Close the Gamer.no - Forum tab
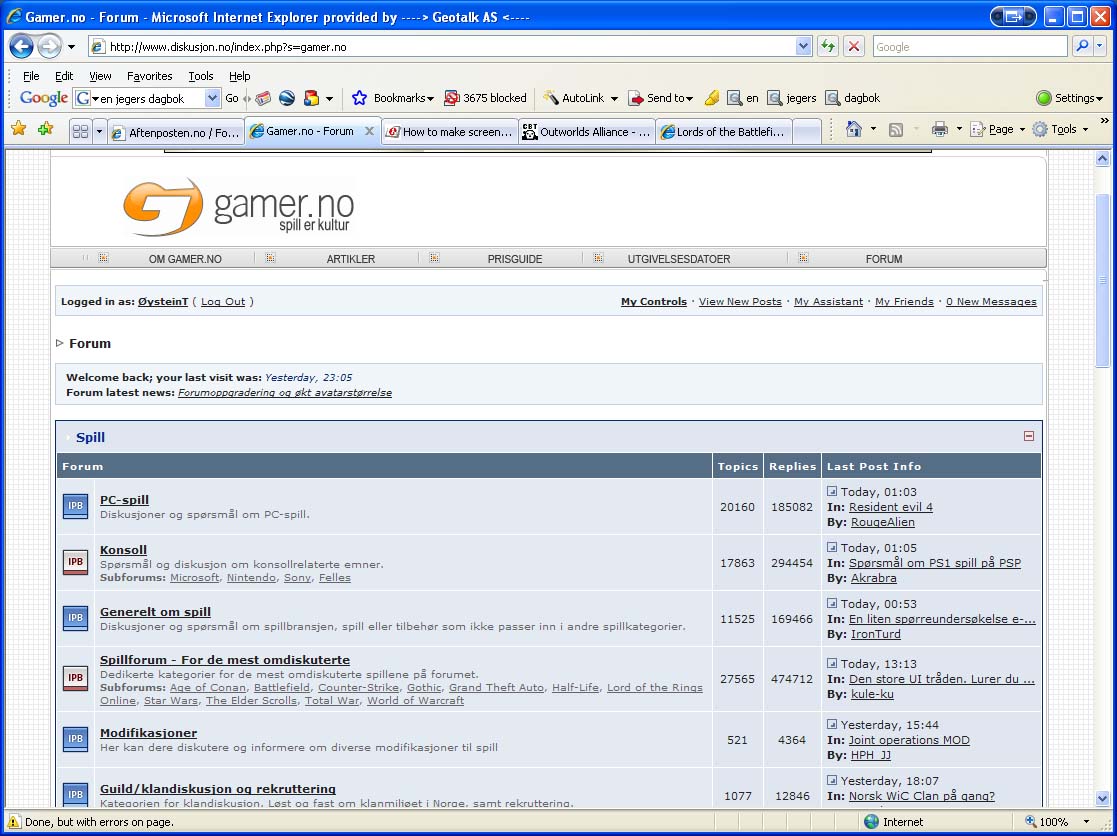 coord(369,131)
